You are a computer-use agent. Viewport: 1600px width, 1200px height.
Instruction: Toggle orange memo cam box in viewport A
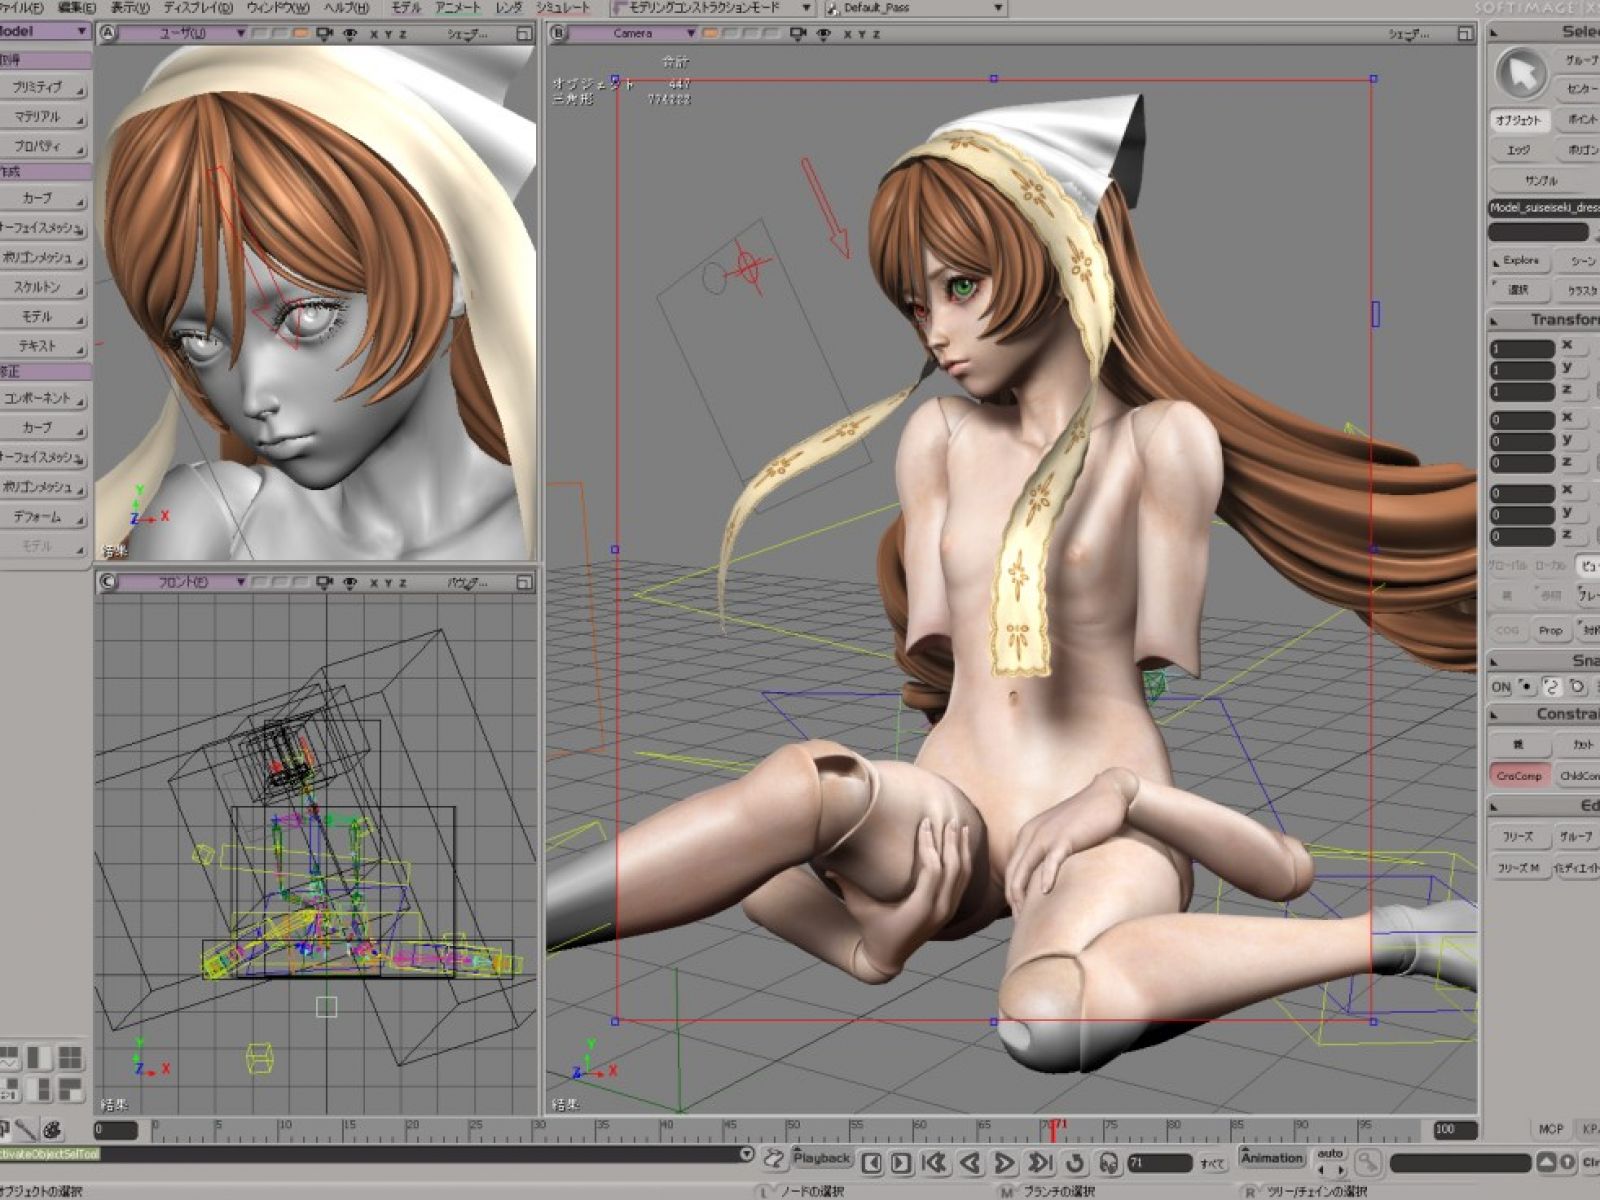300,33
